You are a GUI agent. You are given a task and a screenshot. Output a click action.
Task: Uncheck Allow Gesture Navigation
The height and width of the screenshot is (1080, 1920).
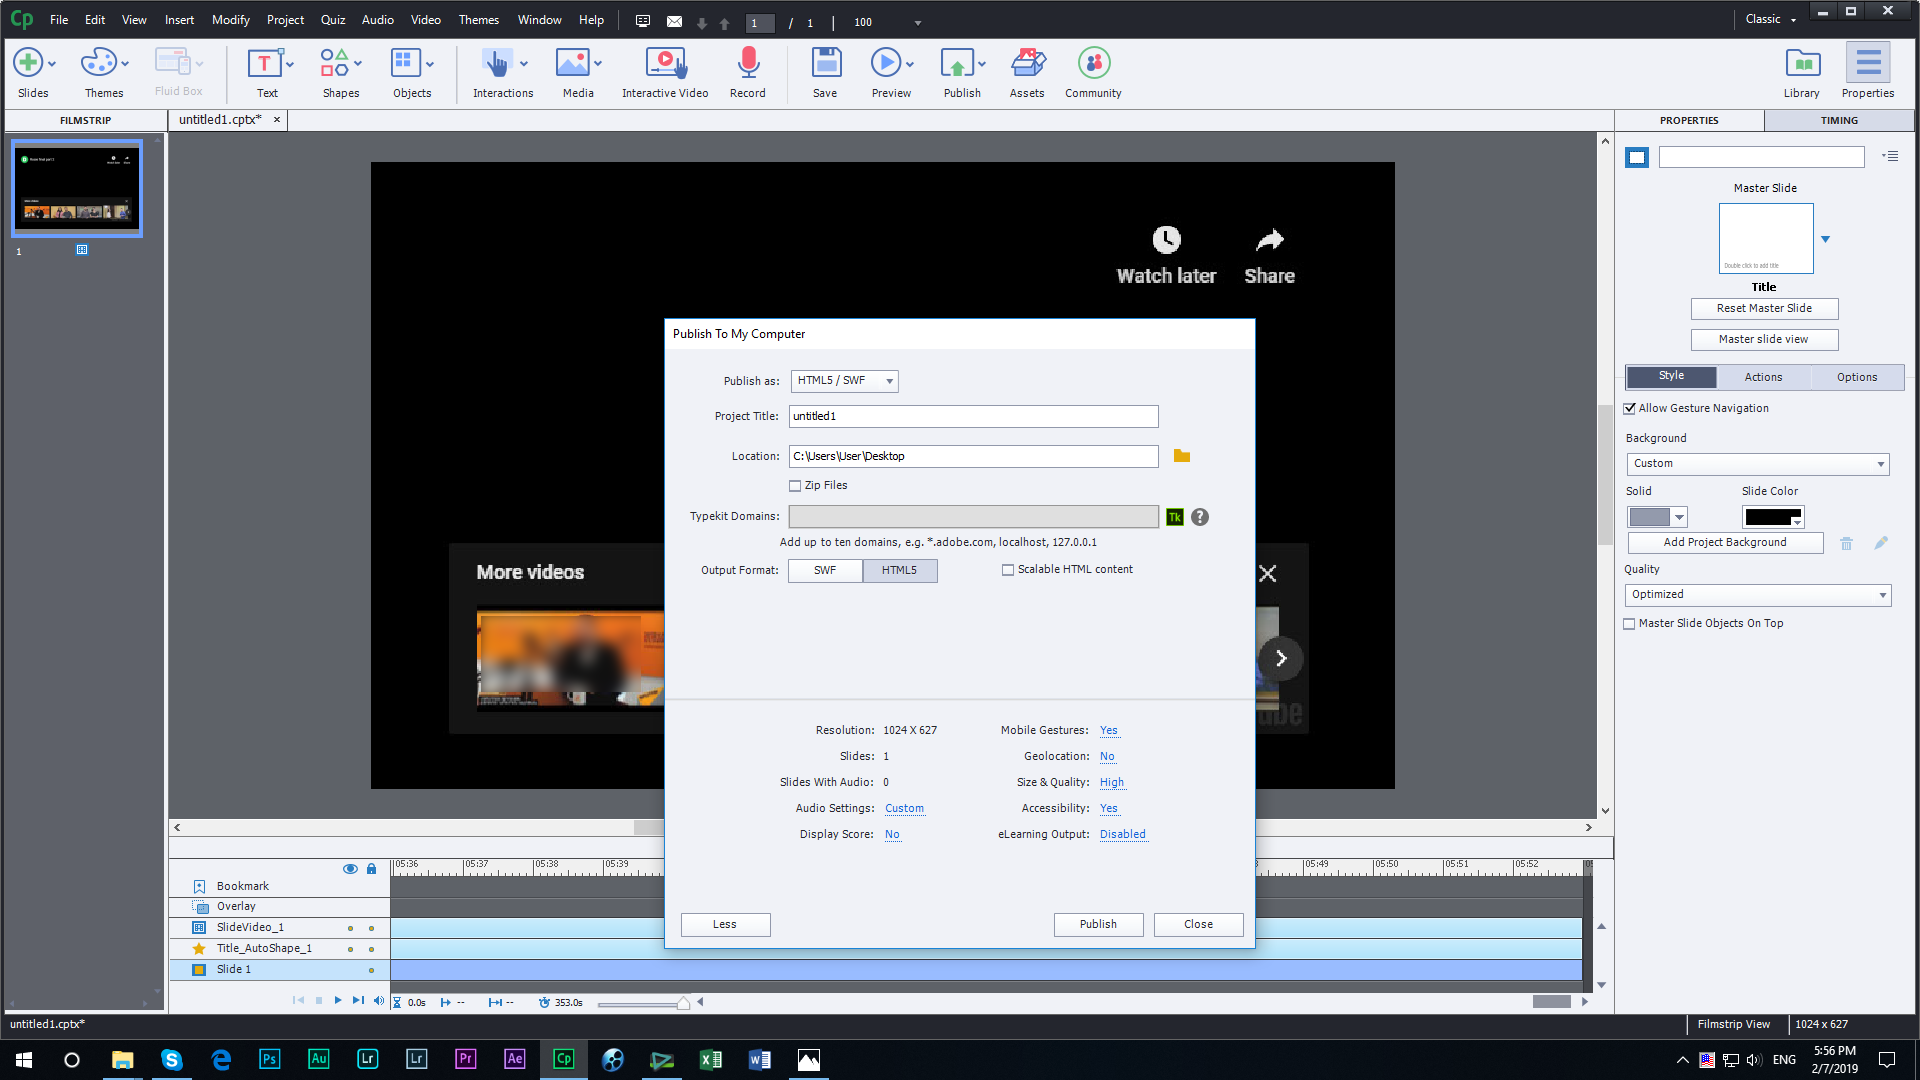[x=1630, y=409]
